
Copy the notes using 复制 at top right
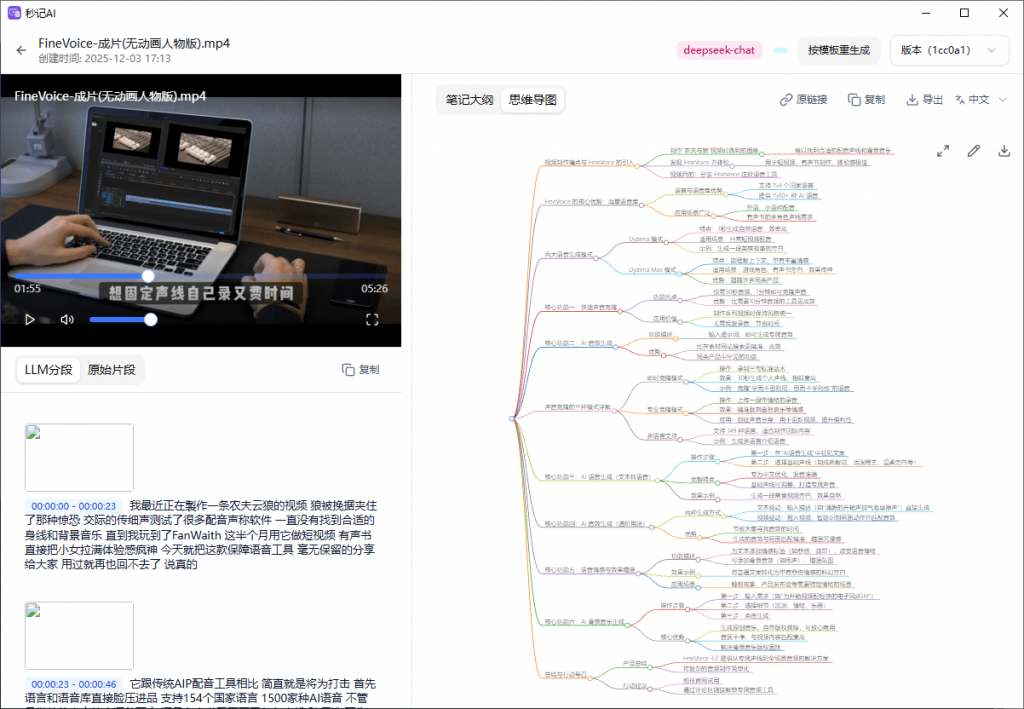(866, 100)
